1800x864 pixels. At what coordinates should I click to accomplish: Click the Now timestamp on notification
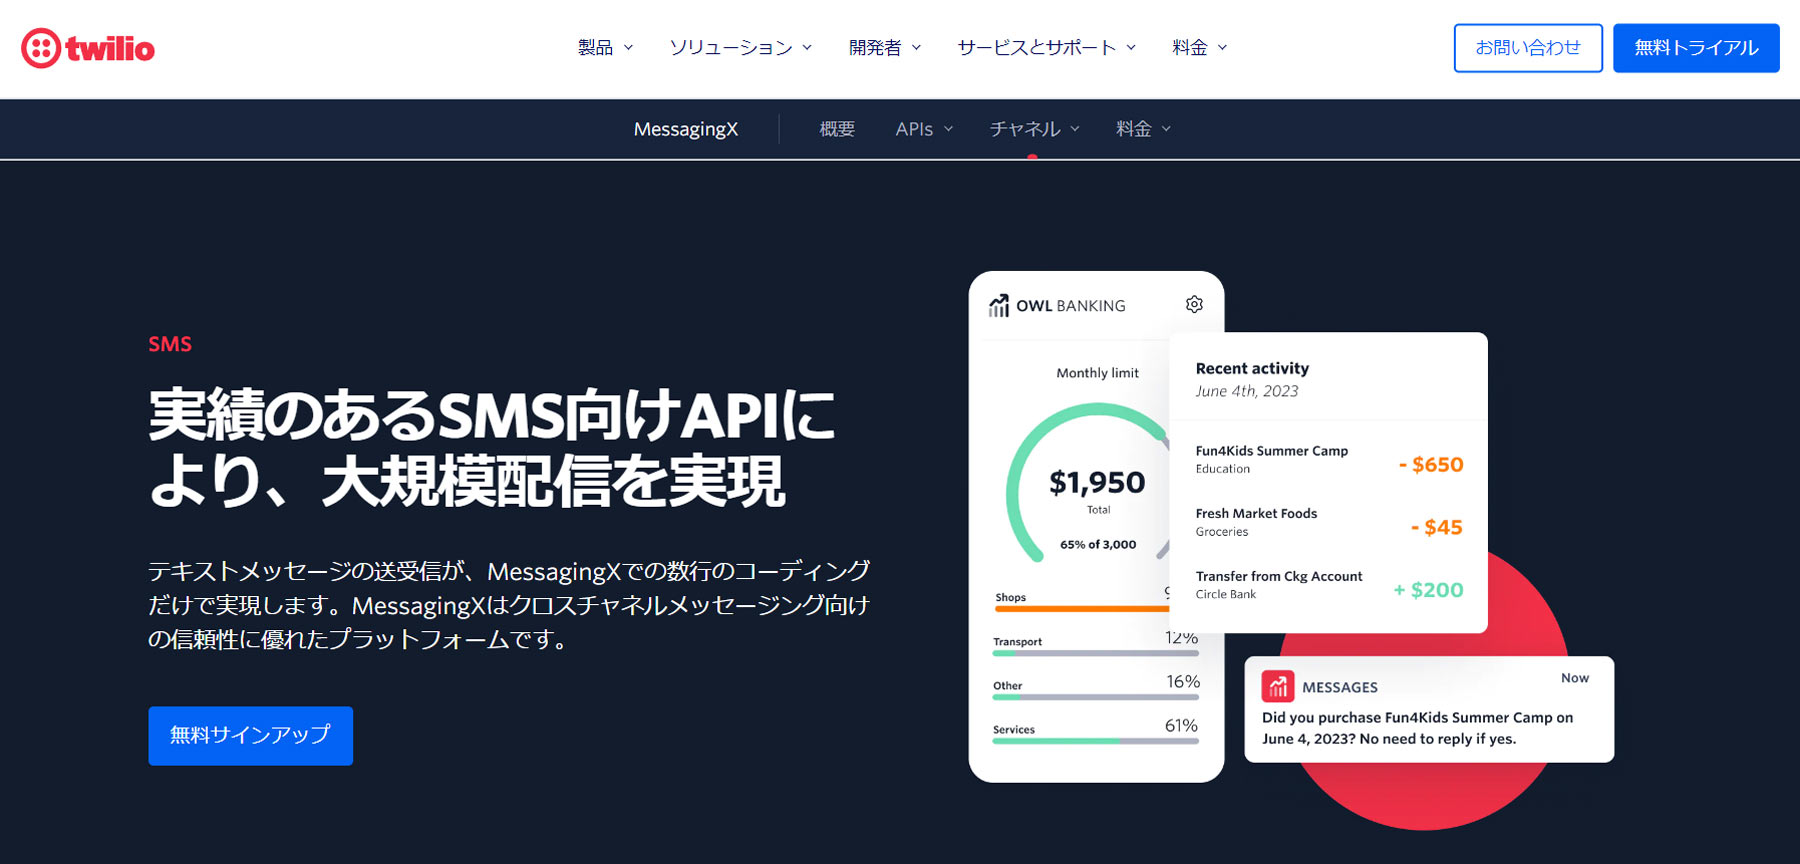1575,678
